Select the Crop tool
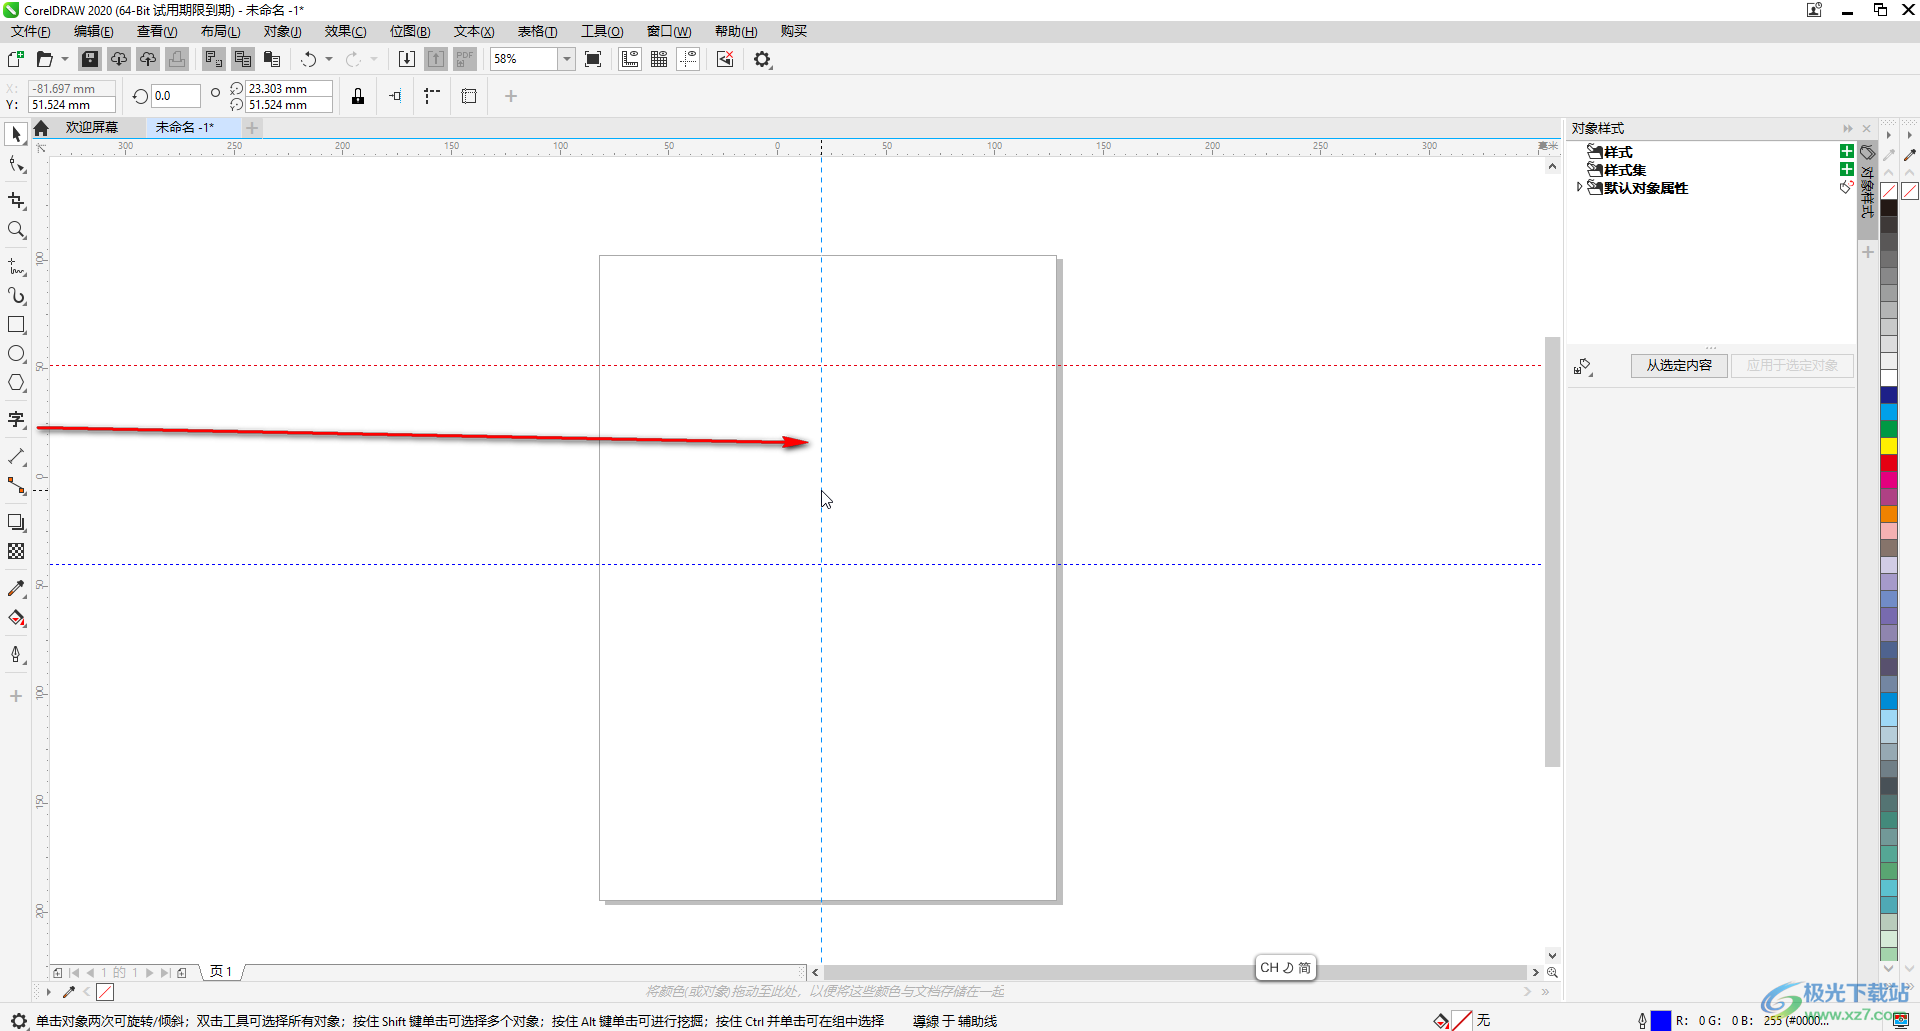The image size is (1920, 1031). (x=16, y=201)
